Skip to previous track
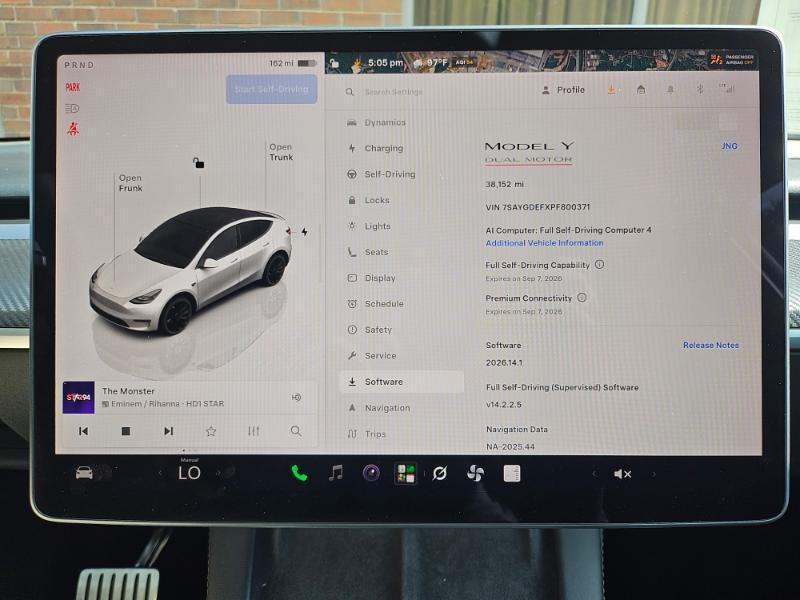The height and width of the screenshot is (600, 800). pyautogui.click(x=84, y=432)
